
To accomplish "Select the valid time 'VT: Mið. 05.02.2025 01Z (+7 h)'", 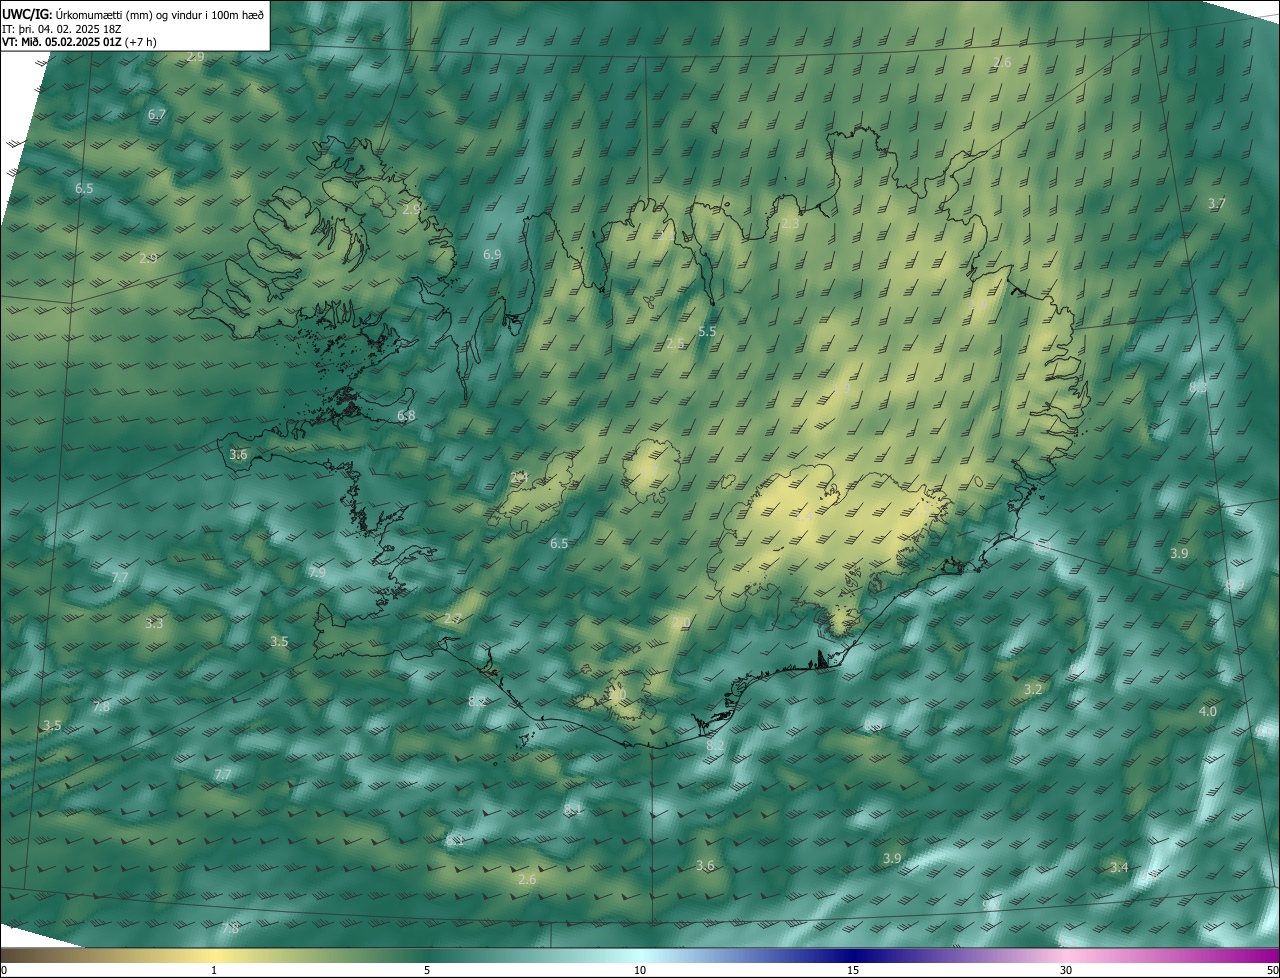I will [79, 42].
